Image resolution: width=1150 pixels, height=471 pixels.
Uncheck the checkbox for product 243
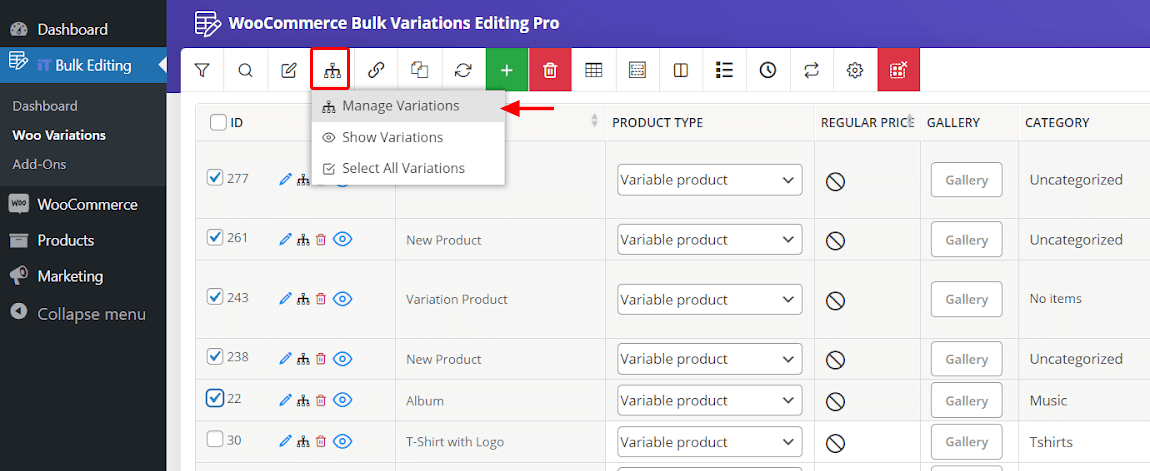[215, 296]
